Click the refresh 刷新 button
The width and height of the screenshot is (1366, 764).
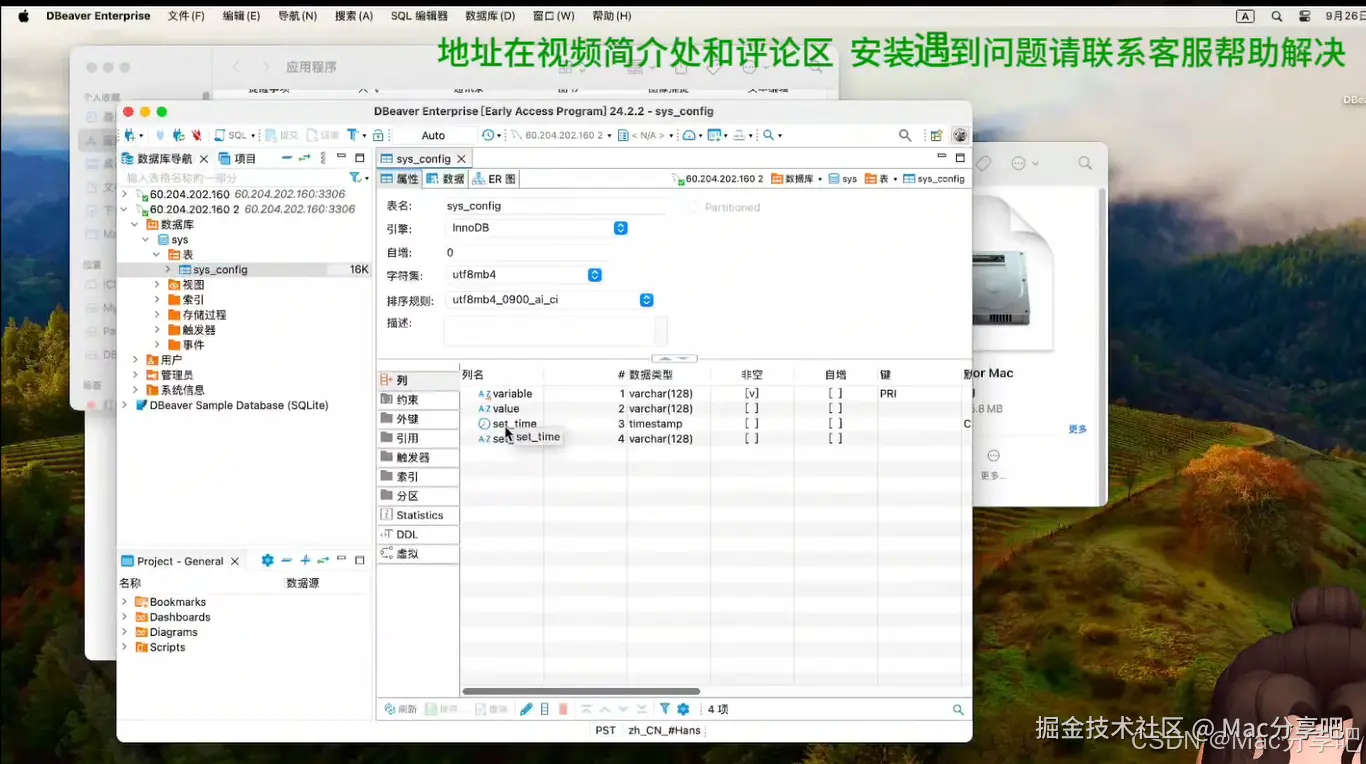click(x=400, y=709)
